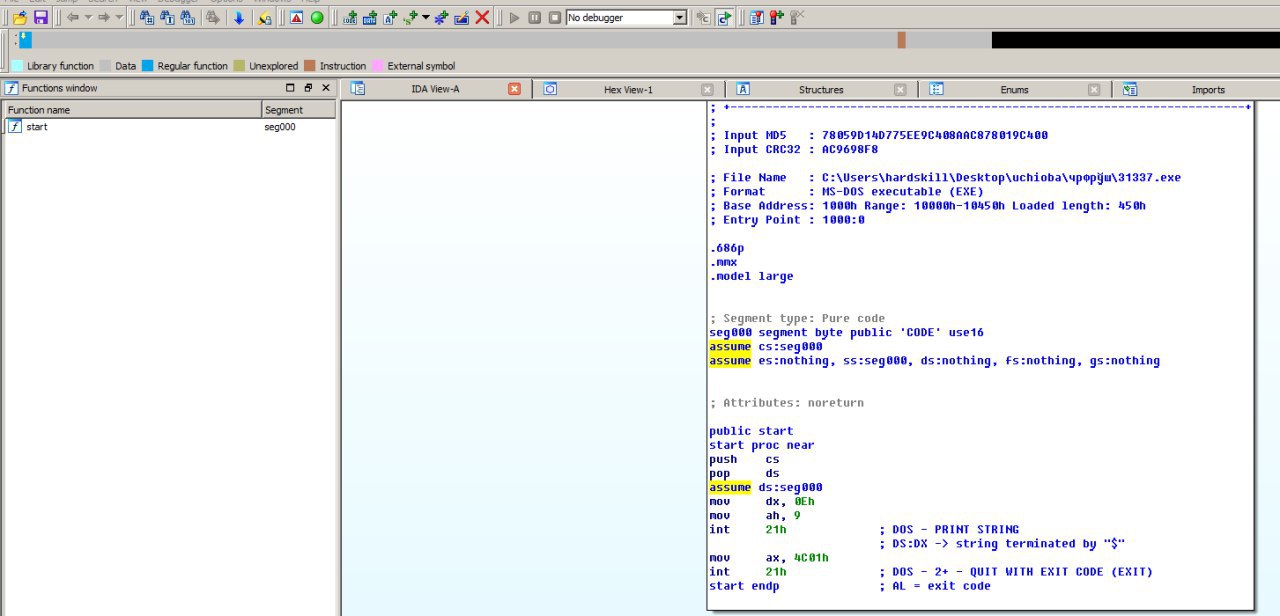Click the blue asterisk toolbar icon

click(x=441, y=18)
